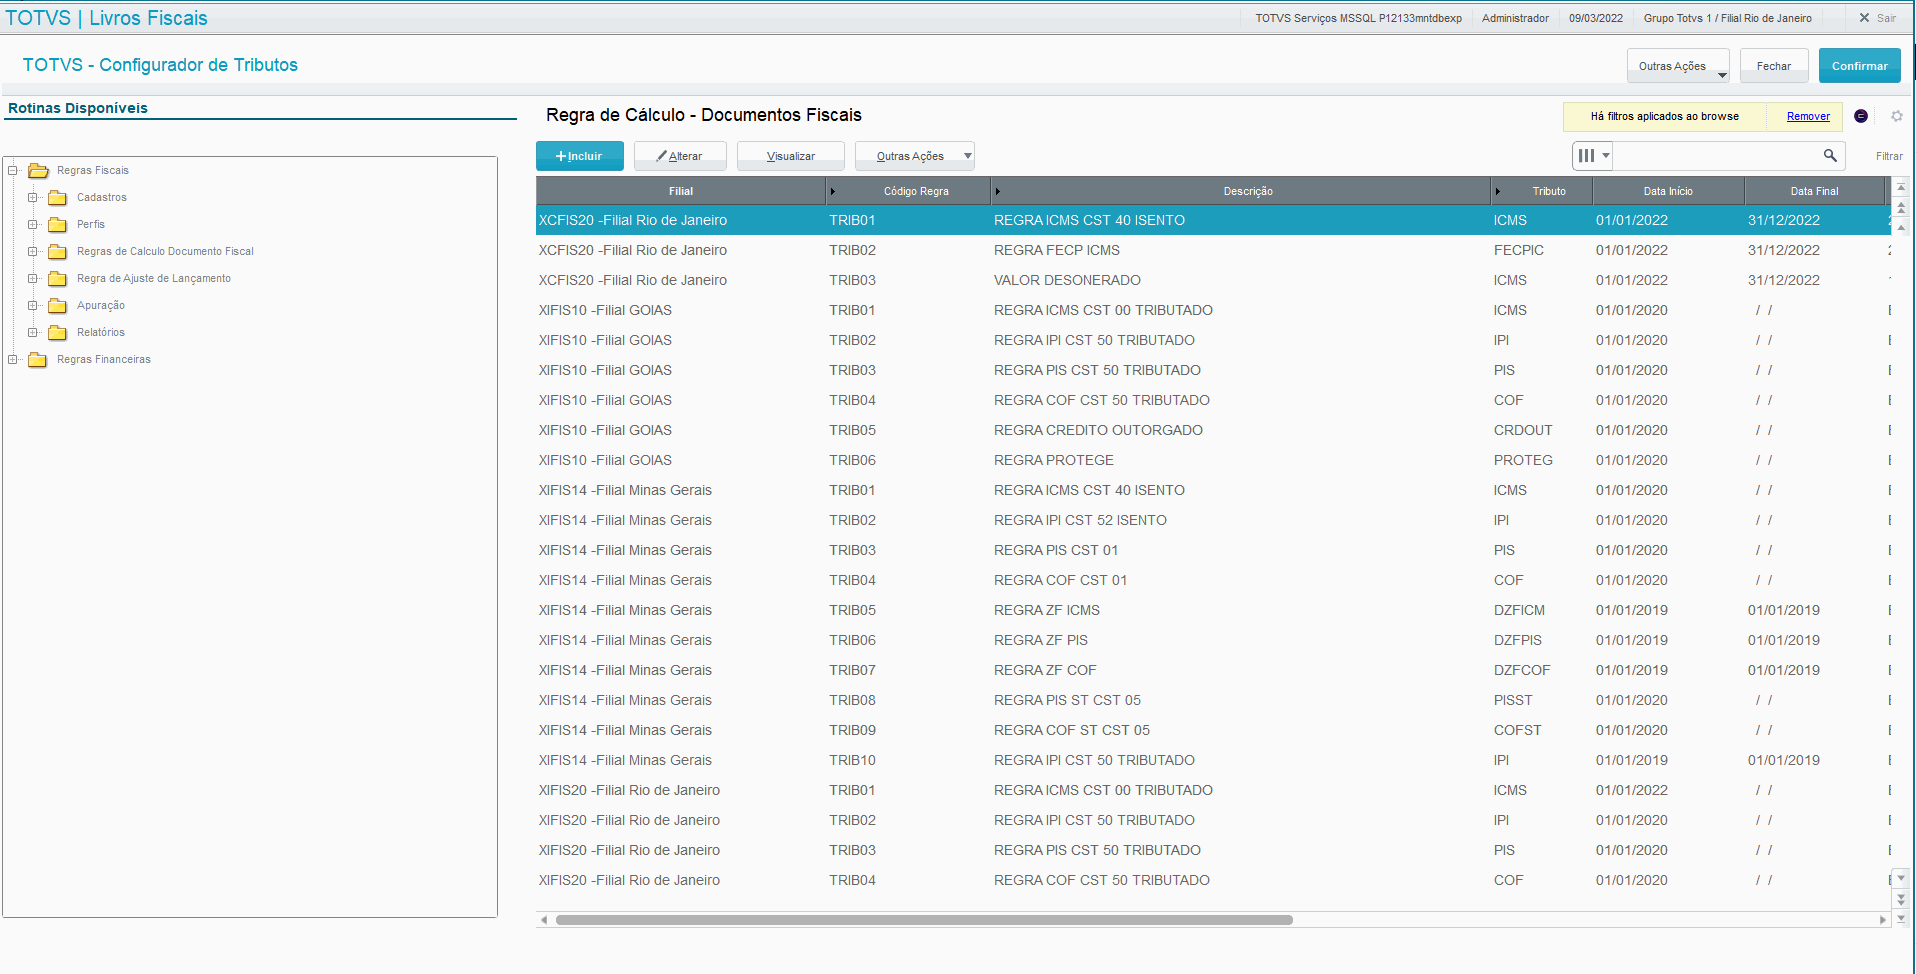The width and height of the screenshot is (1916, 974).
Task: Click the left arrow of horizontal scrollbar
Action: (544, 920)
